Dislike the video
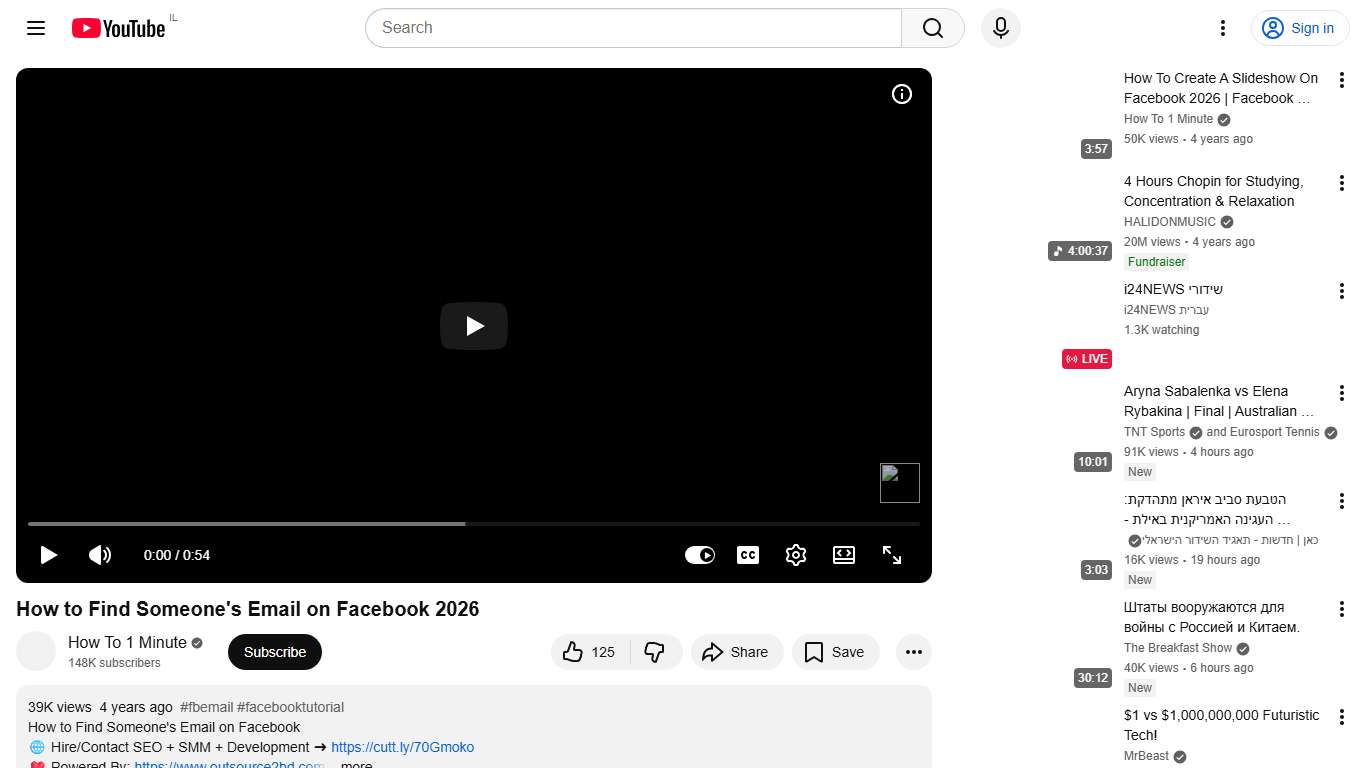The height and width of the screenshot is (768, 1366). point(655,651)
